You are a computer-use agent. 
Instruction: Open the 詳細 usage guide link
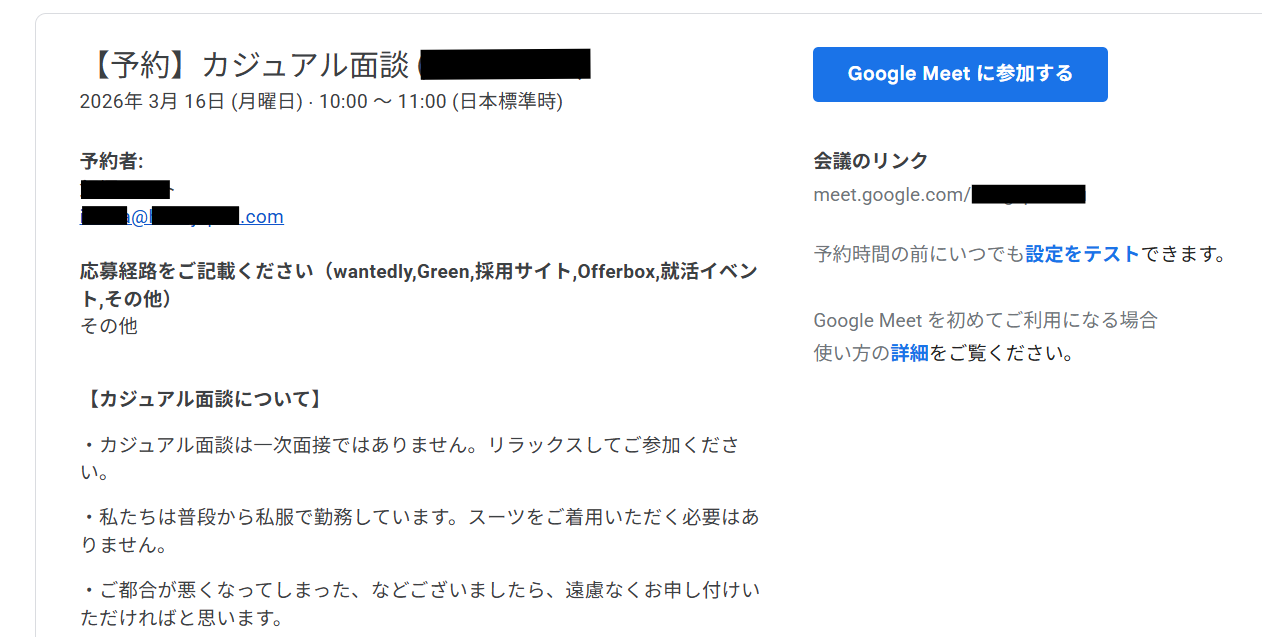tap(909, 353)
